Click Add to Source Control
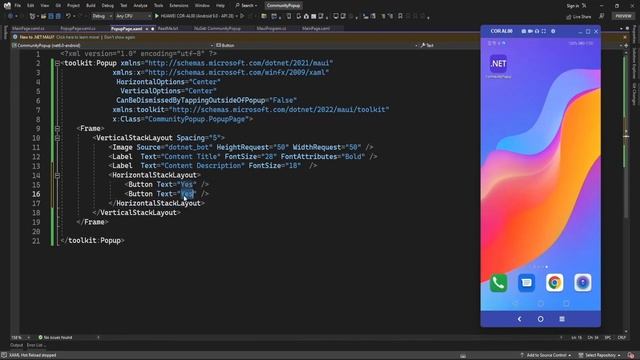The image size is (640, 360). pos(546,355)
